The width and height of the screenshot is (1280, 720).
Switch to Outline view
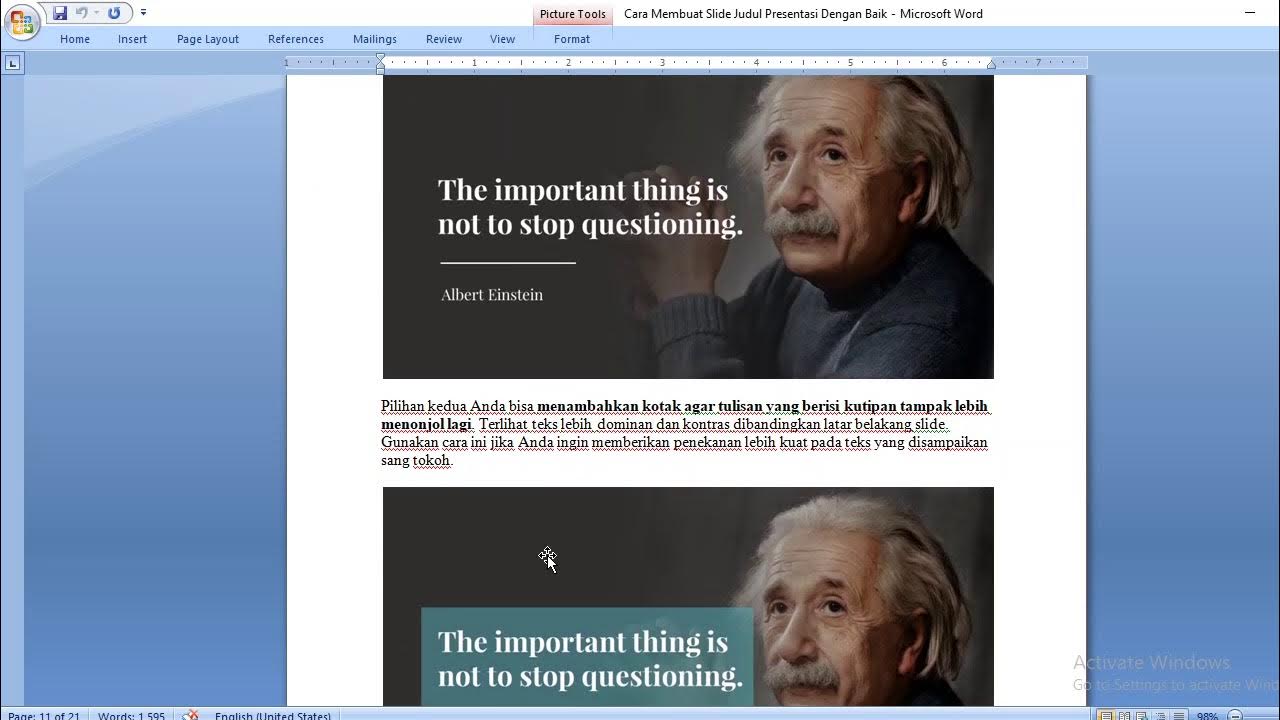tap(1159, 716)
